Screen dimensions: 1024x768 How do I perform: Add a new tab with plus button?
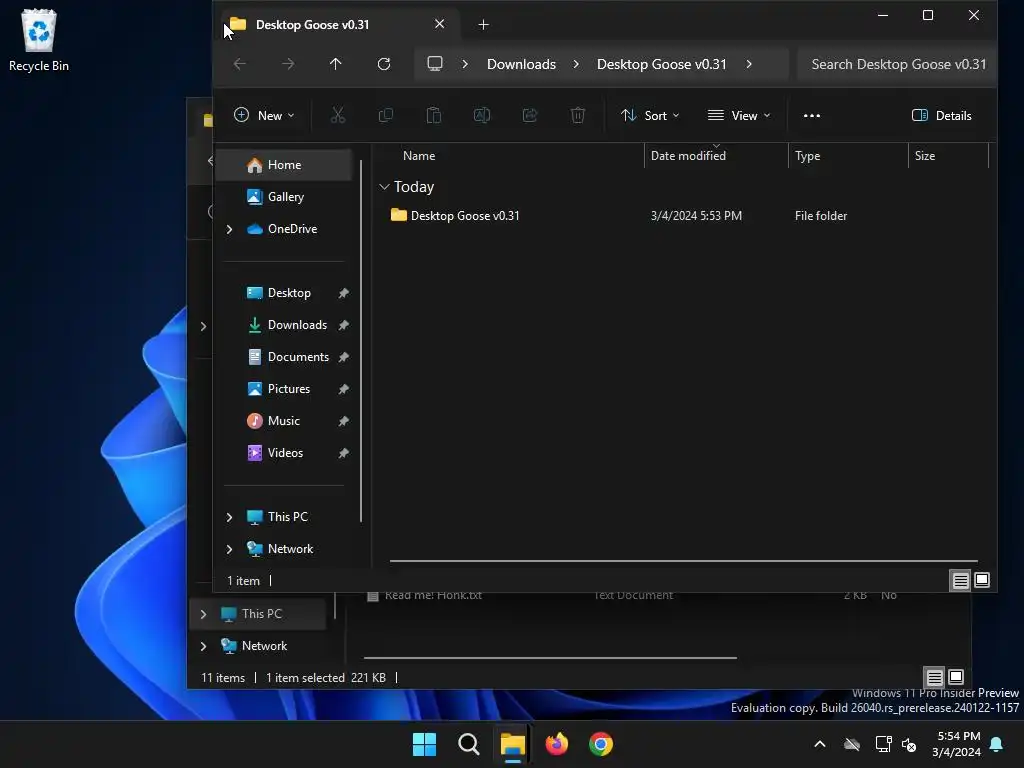[x=483, y=25]
